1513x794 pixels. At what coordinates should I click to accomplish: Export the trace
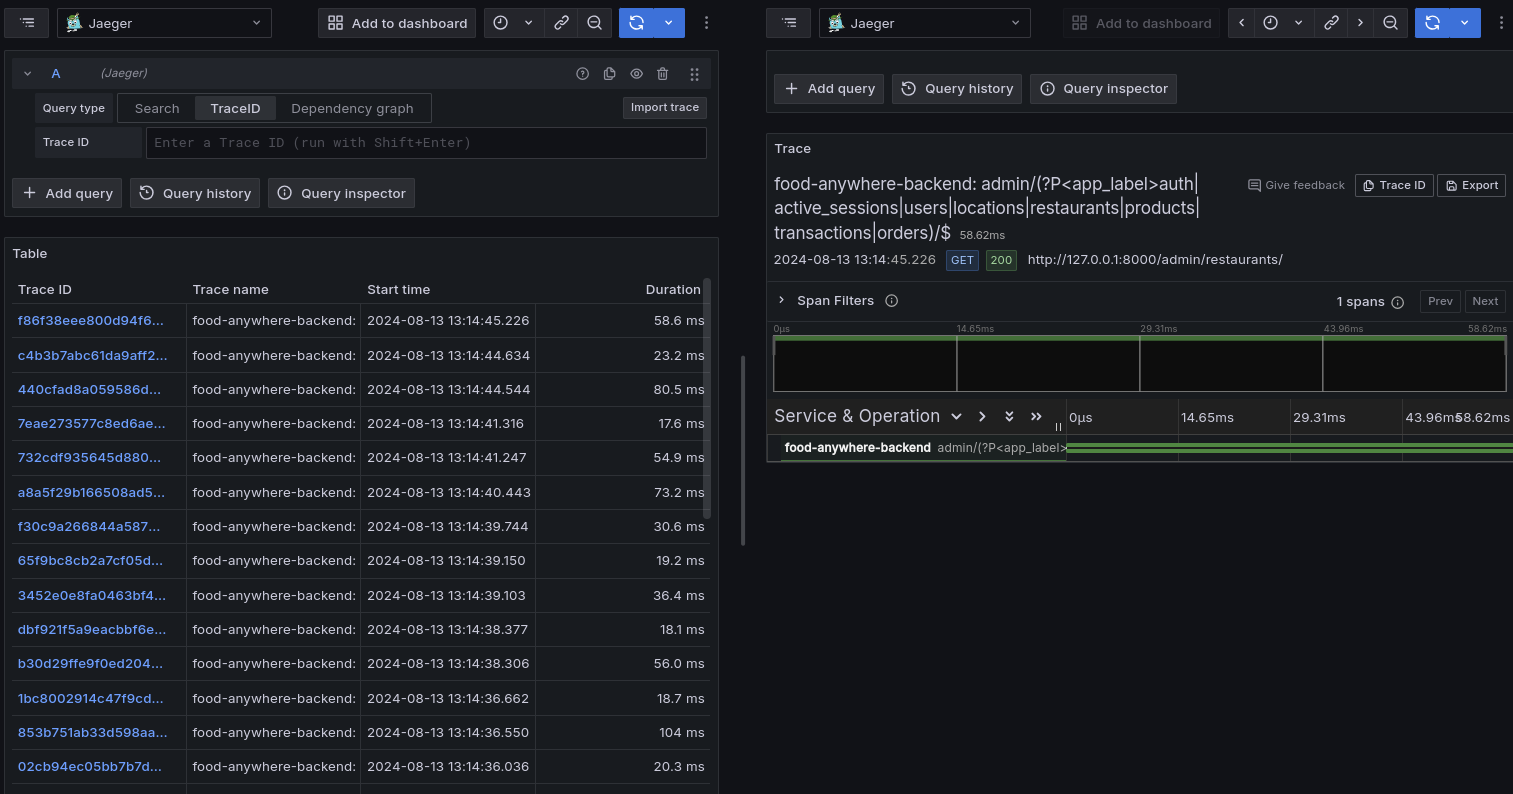[1471, 185]
